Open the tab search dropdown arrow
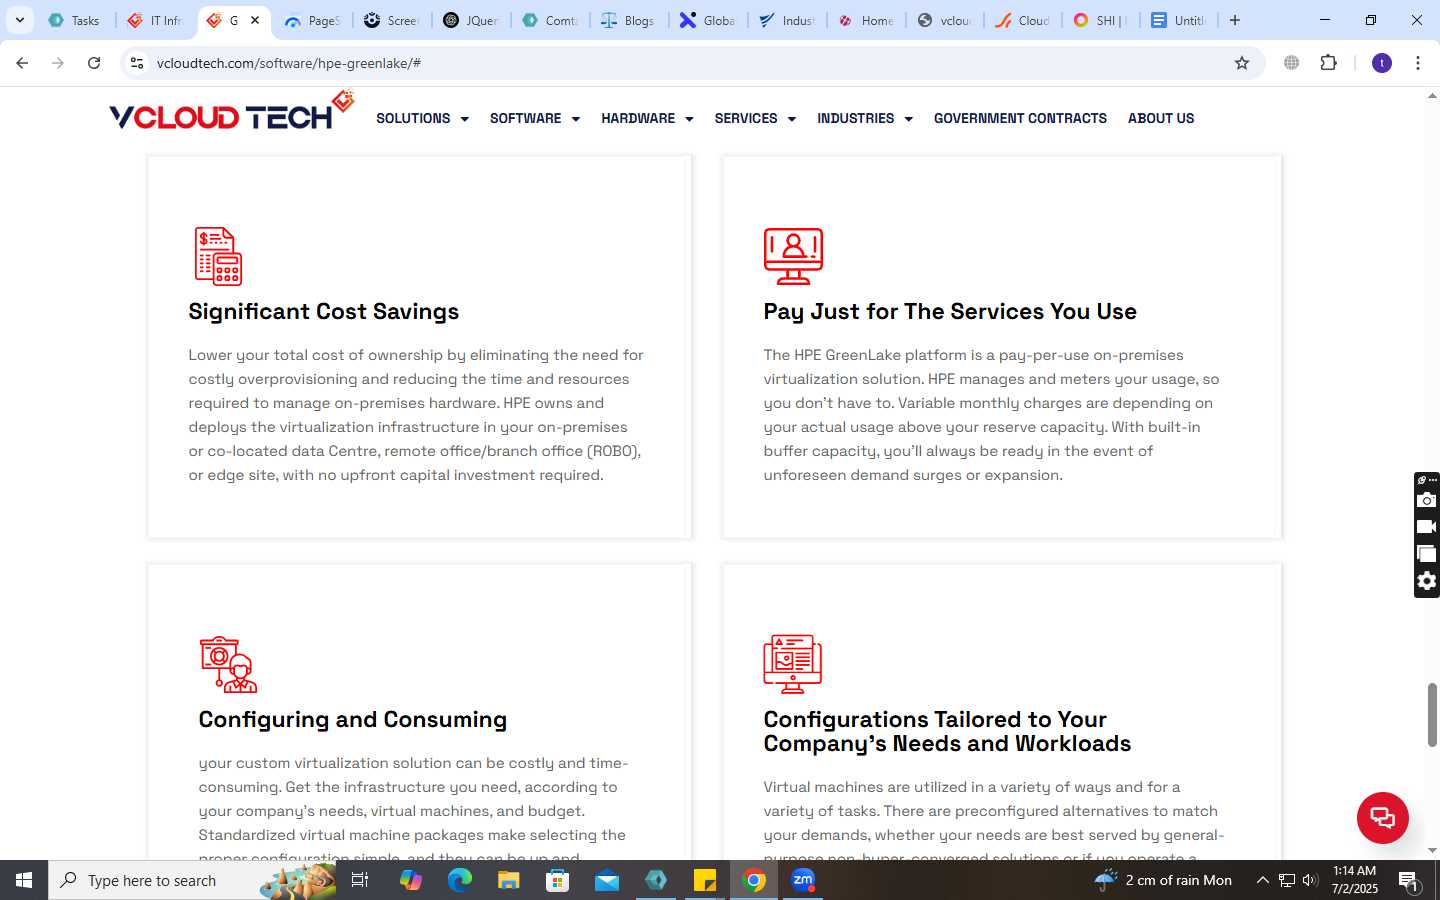Screen dimensions: 1440x900 tap(19, 20)
